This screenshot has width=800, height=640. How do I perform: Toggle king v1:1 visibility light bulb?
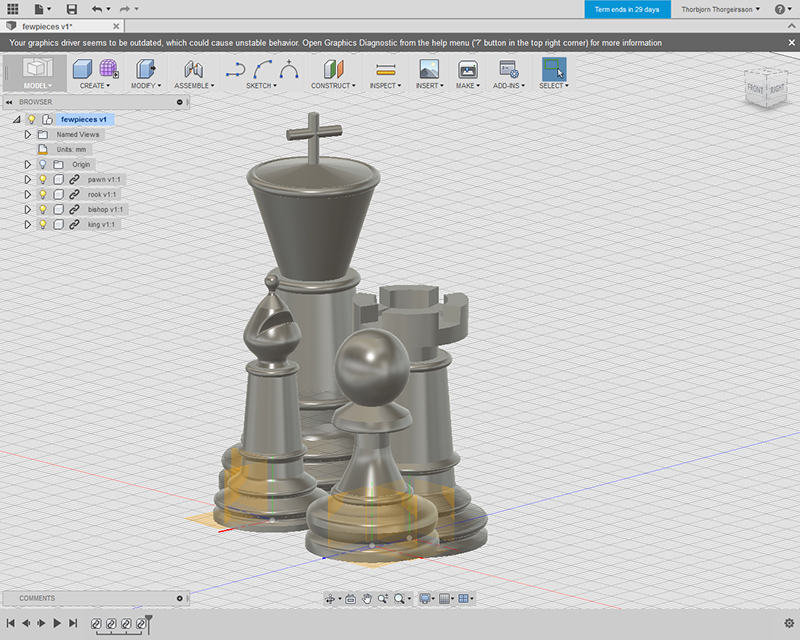click(43, 225)
